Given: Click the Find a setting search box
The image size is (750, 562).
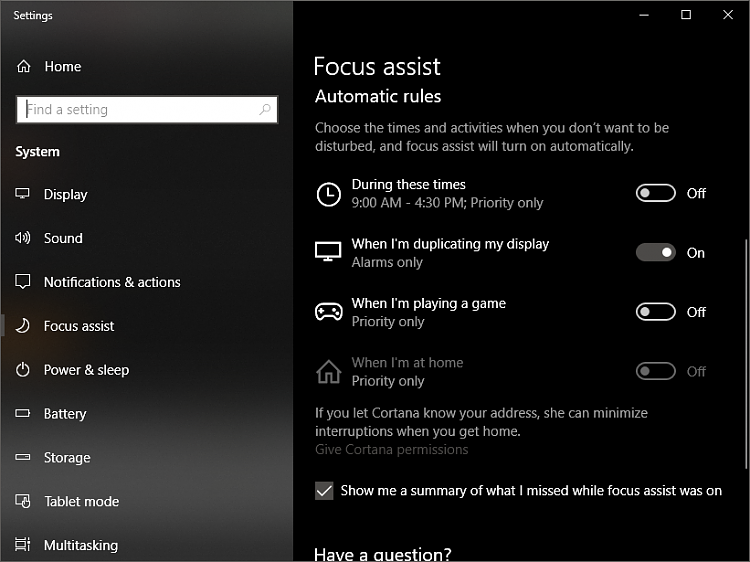Looking at the screenshot, I should 147,110.
